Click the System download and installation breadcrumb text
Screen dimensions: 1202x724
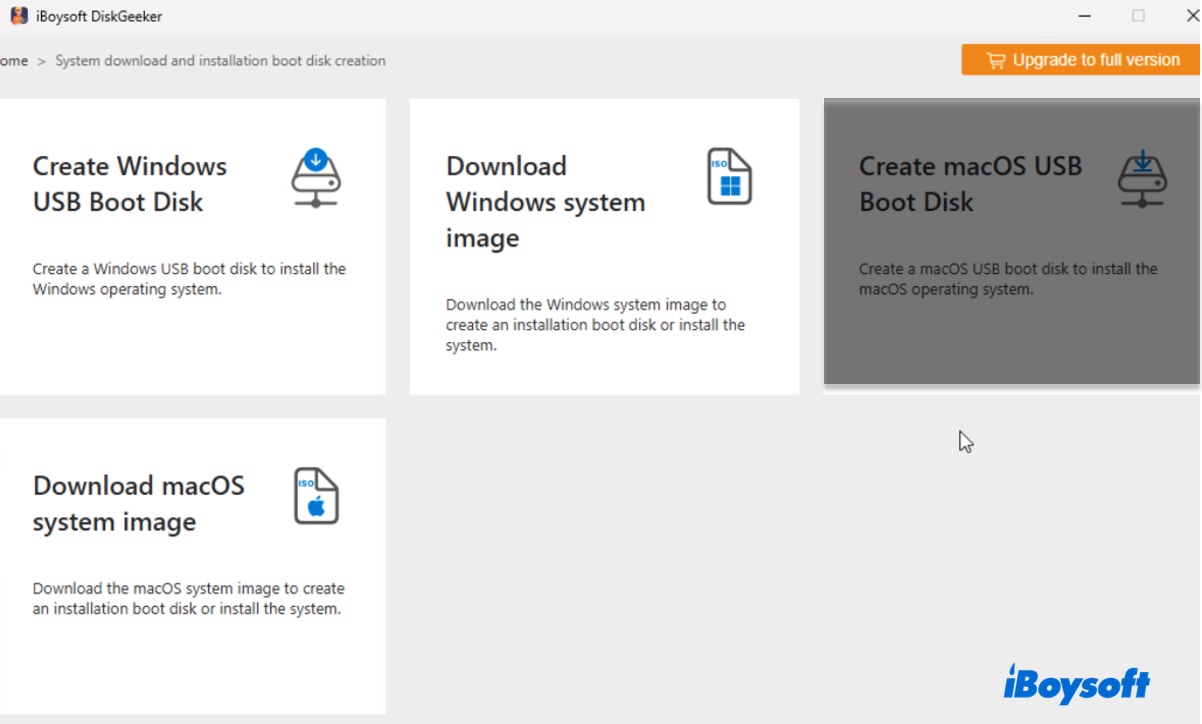point(220,60)
